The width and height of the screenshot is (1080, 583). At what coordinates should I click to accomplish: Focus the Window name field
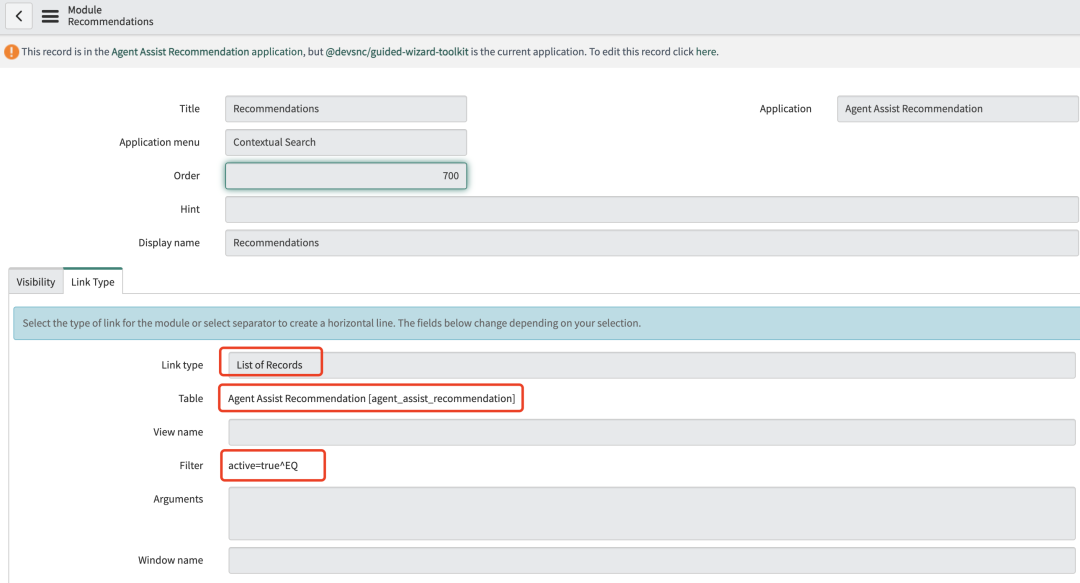click(651, 560)
